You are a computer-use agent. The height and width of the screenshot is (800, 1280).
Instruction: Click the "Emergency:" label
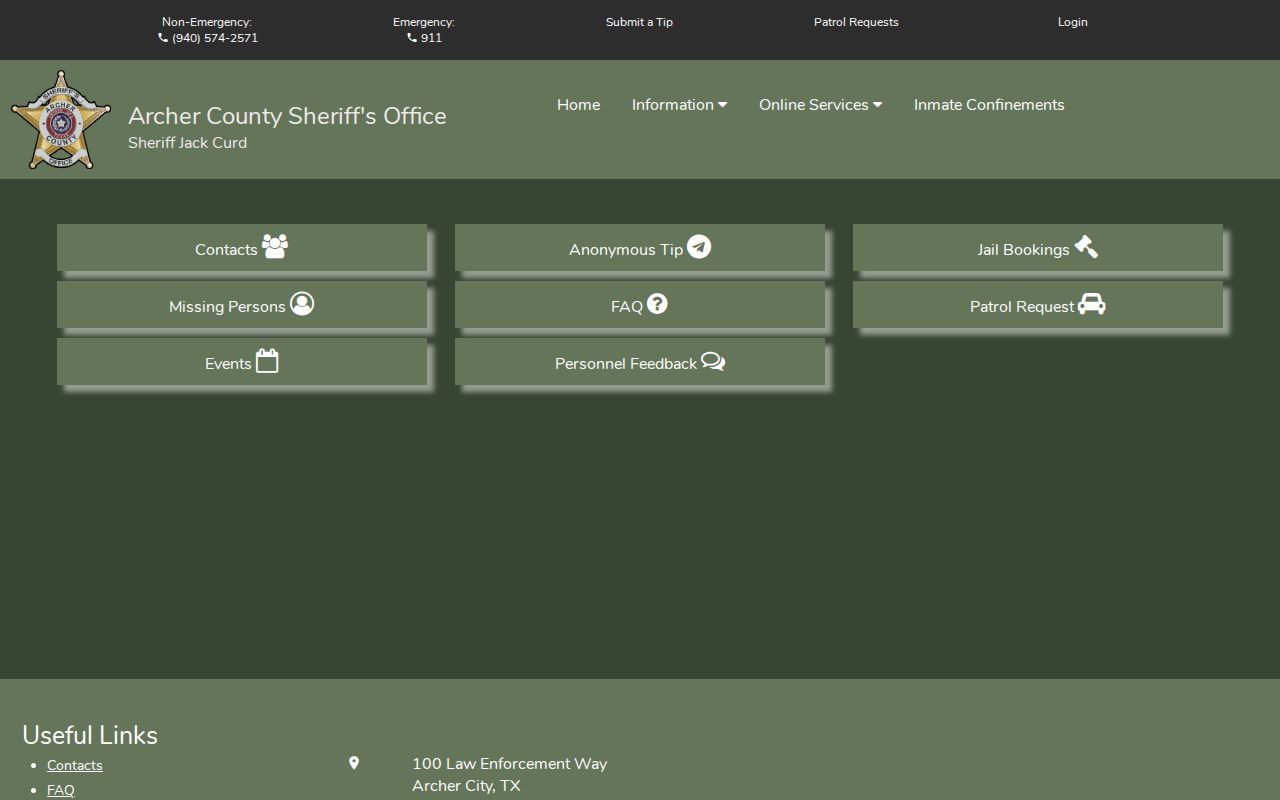tap(424, 22)
